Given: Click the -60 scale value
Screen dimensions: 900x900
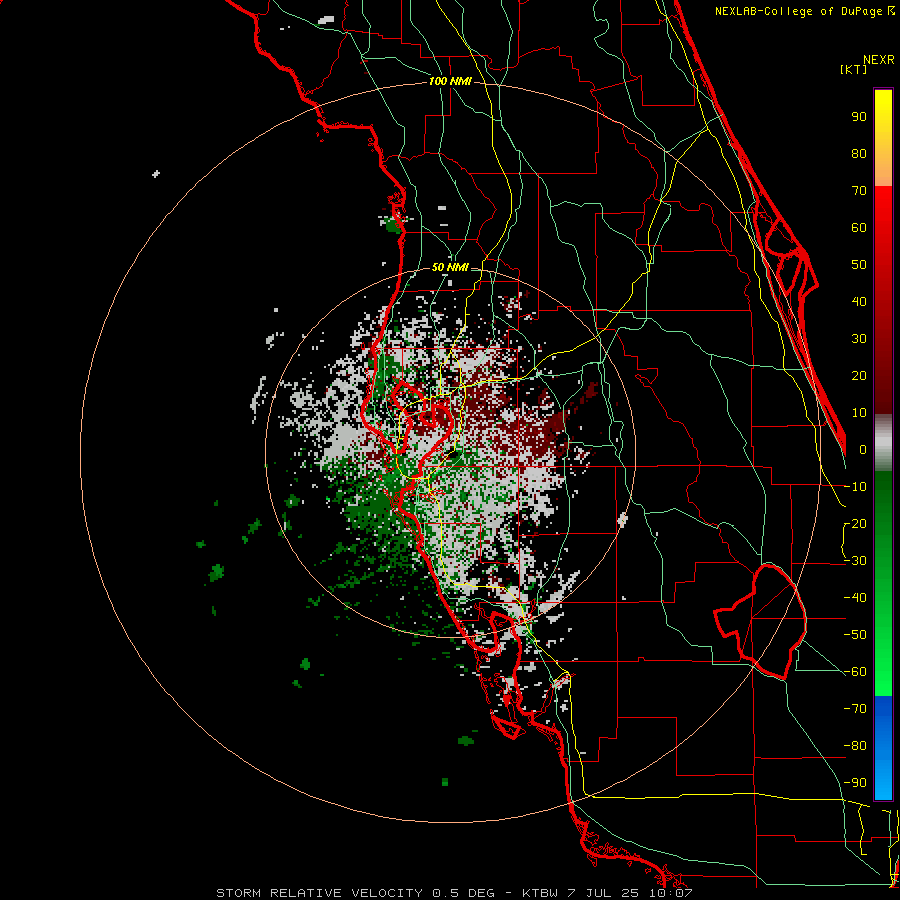Looking at the screenshot, I should 855,672.
